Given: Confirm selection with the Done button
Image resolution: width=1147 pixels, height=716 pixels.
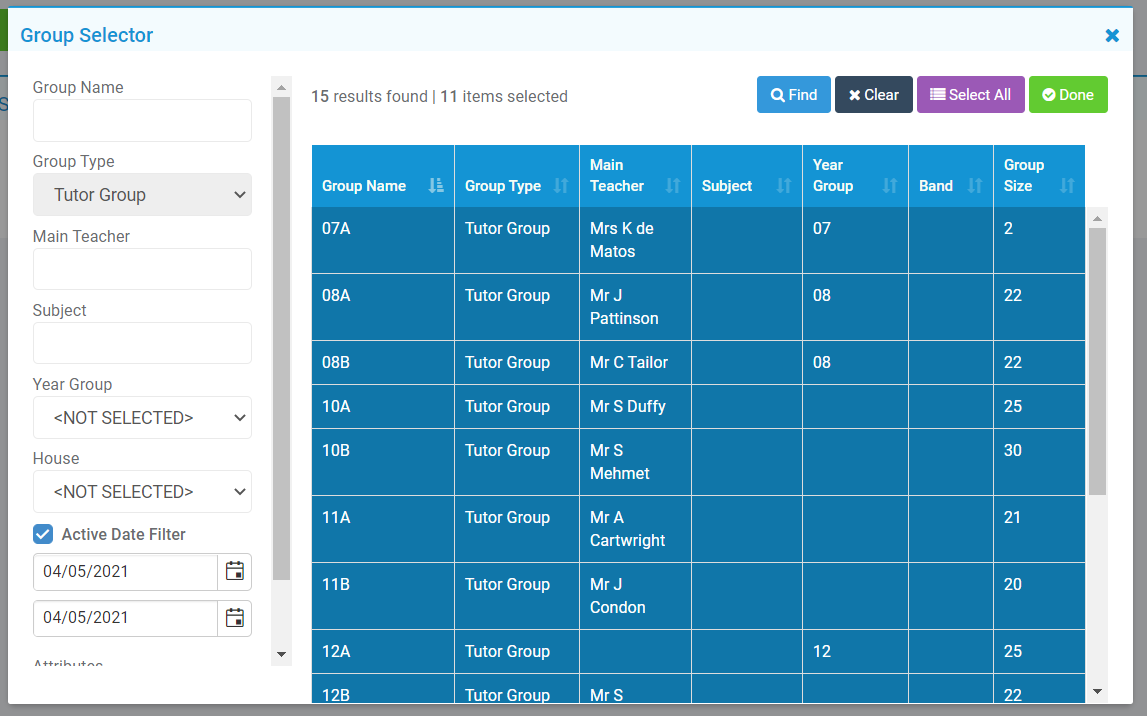Looking at the screenshot, I should (1068, 95).
